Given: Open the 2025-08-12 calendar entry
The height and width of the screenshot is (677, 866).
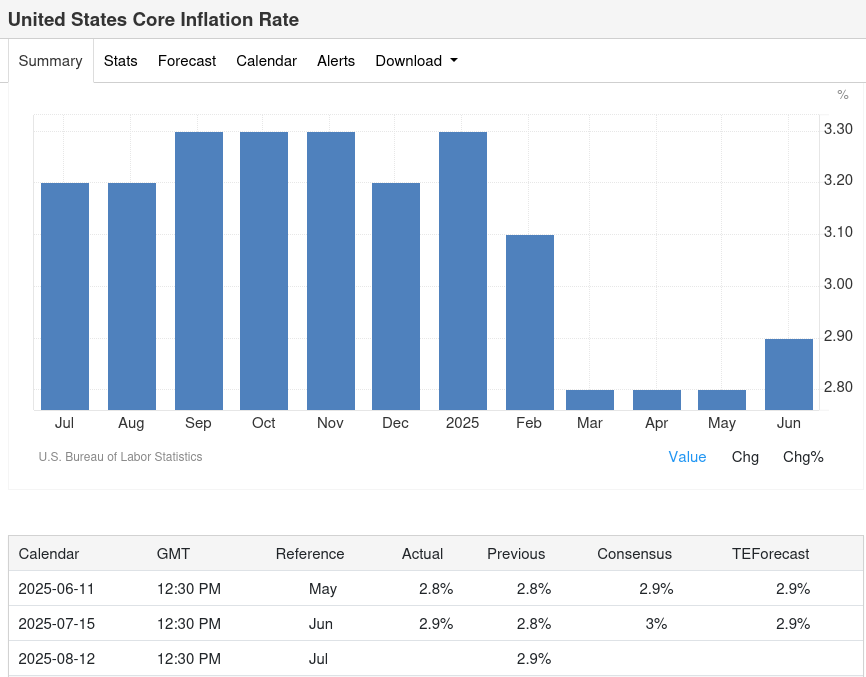Looking at the screenshot, I should tap(57, 659).
